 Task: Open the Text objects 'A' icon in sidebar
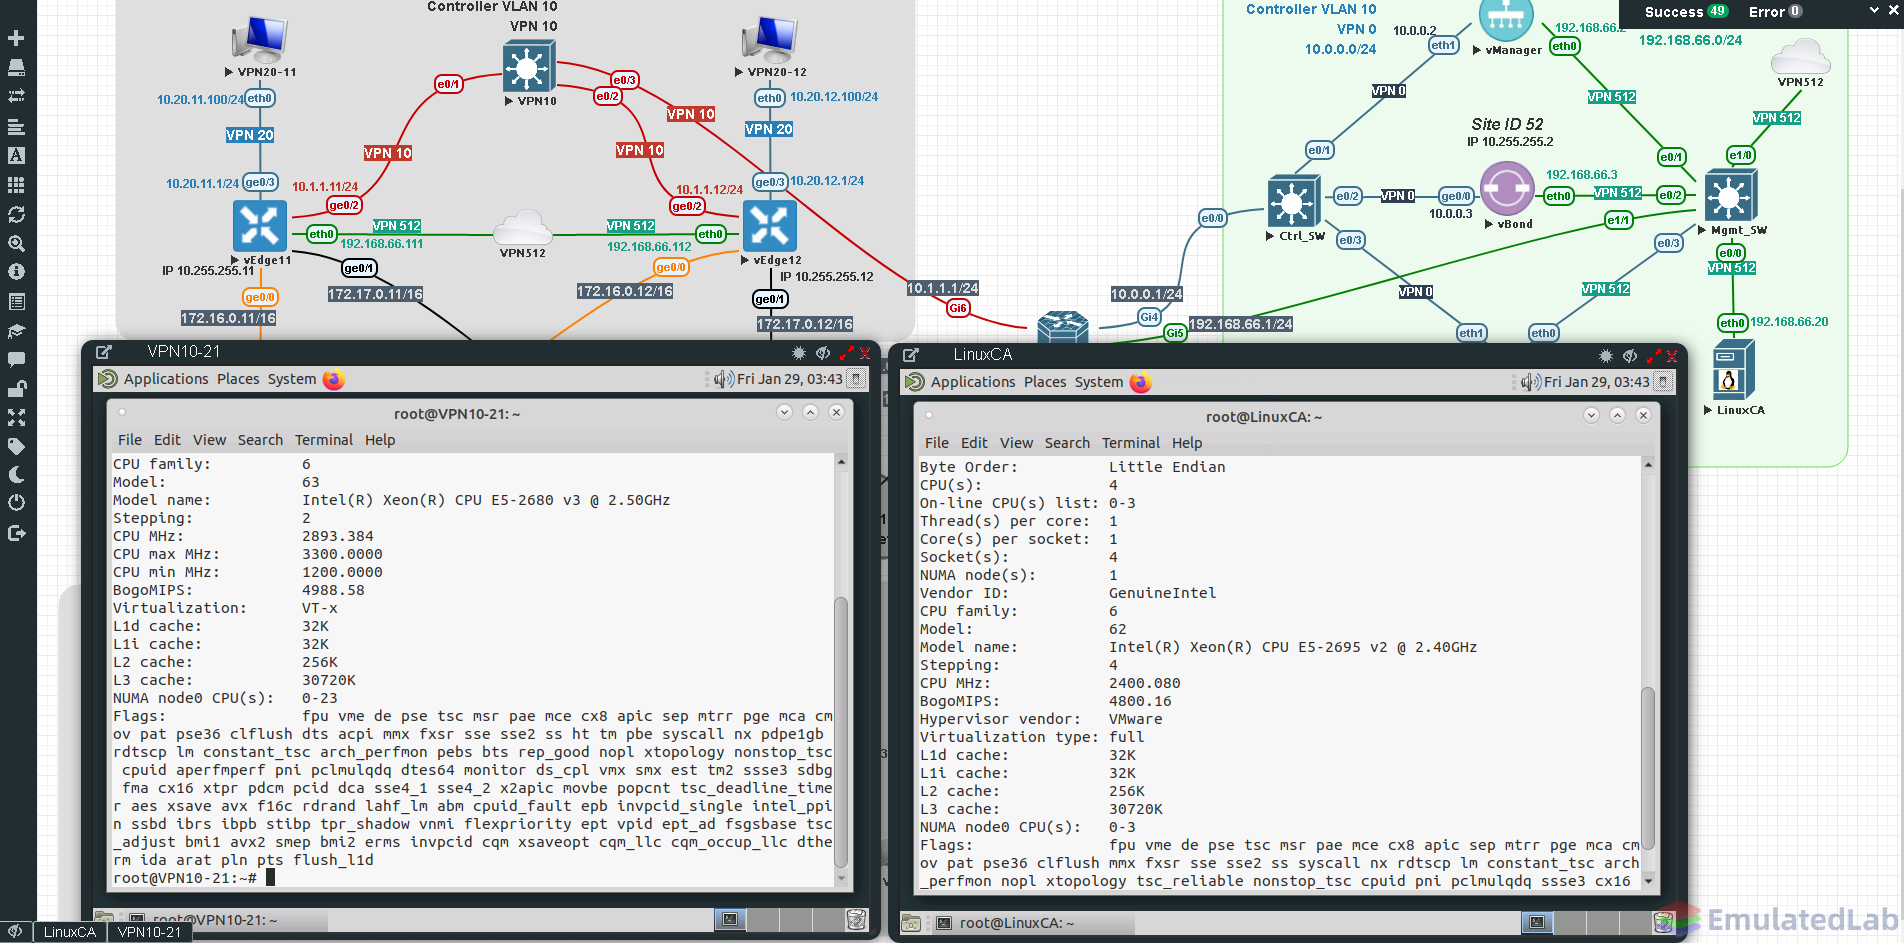16,155
